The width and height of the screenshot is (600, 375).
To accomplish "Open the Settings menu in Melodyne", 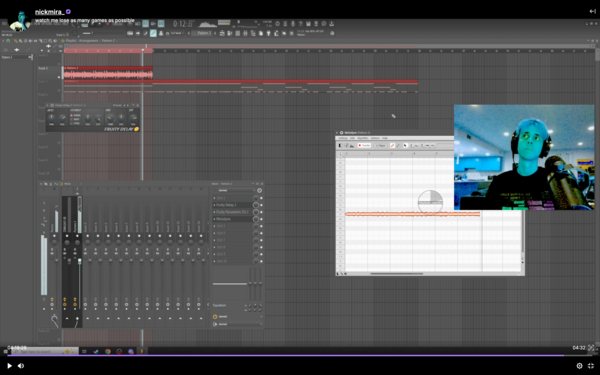I will [342, 138].
